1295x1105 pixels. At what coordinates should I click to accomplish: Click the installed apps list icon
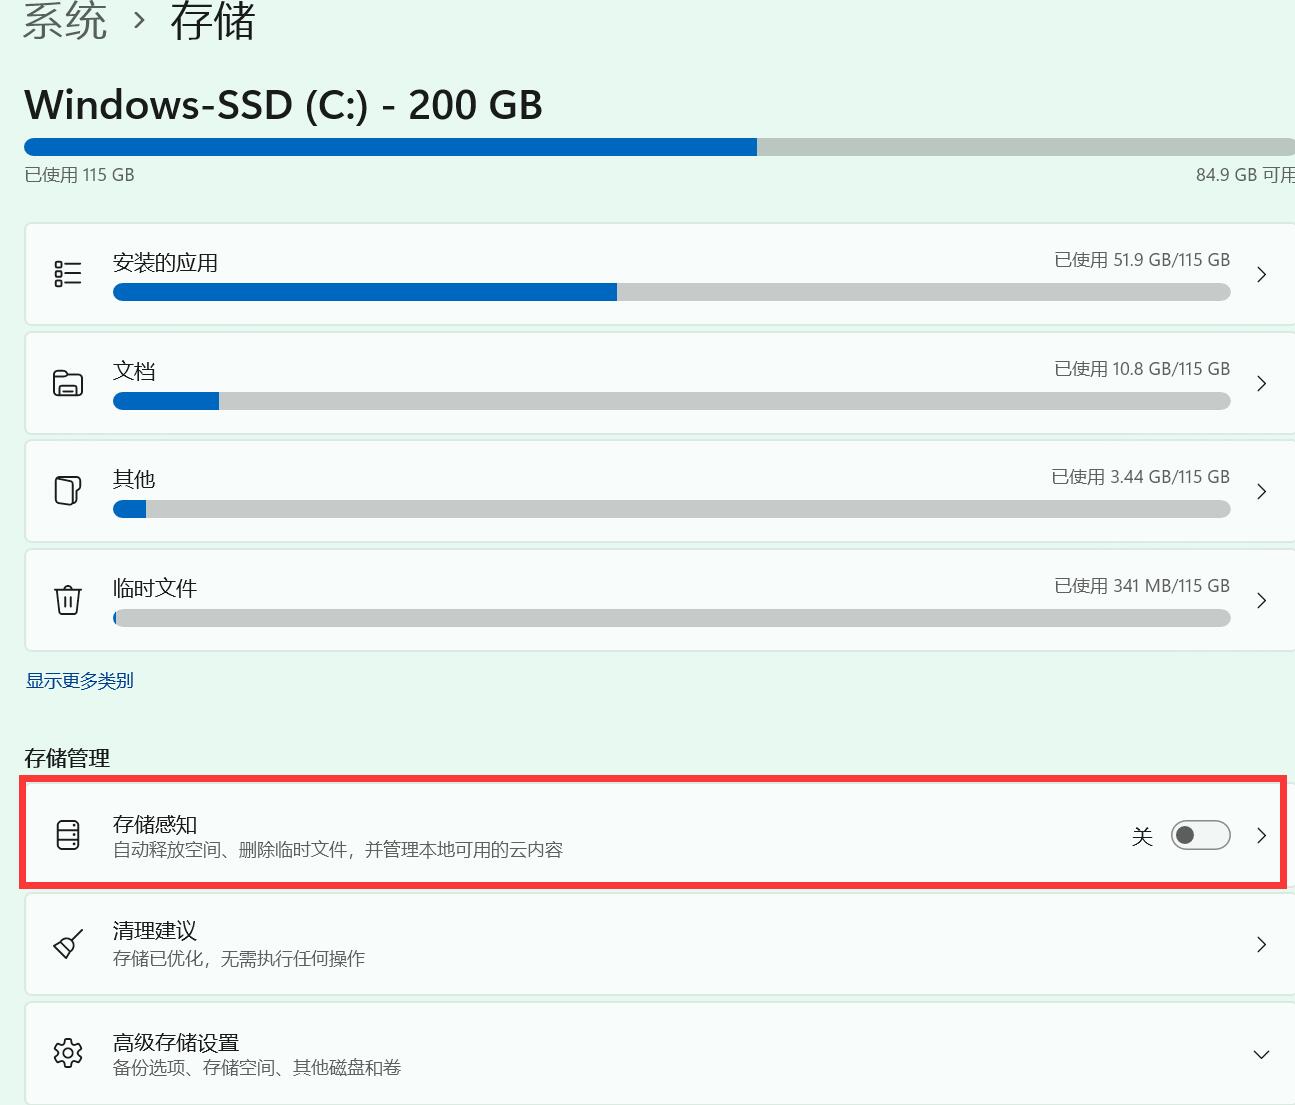click(x=67, y=274)
